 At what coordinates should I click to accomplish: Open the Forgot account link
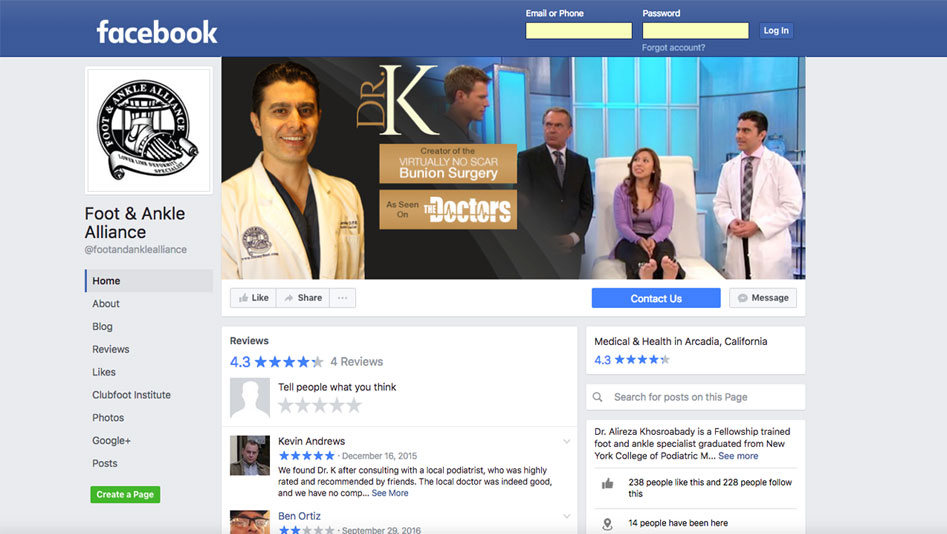pyautogui.click(x=673, y=48)
